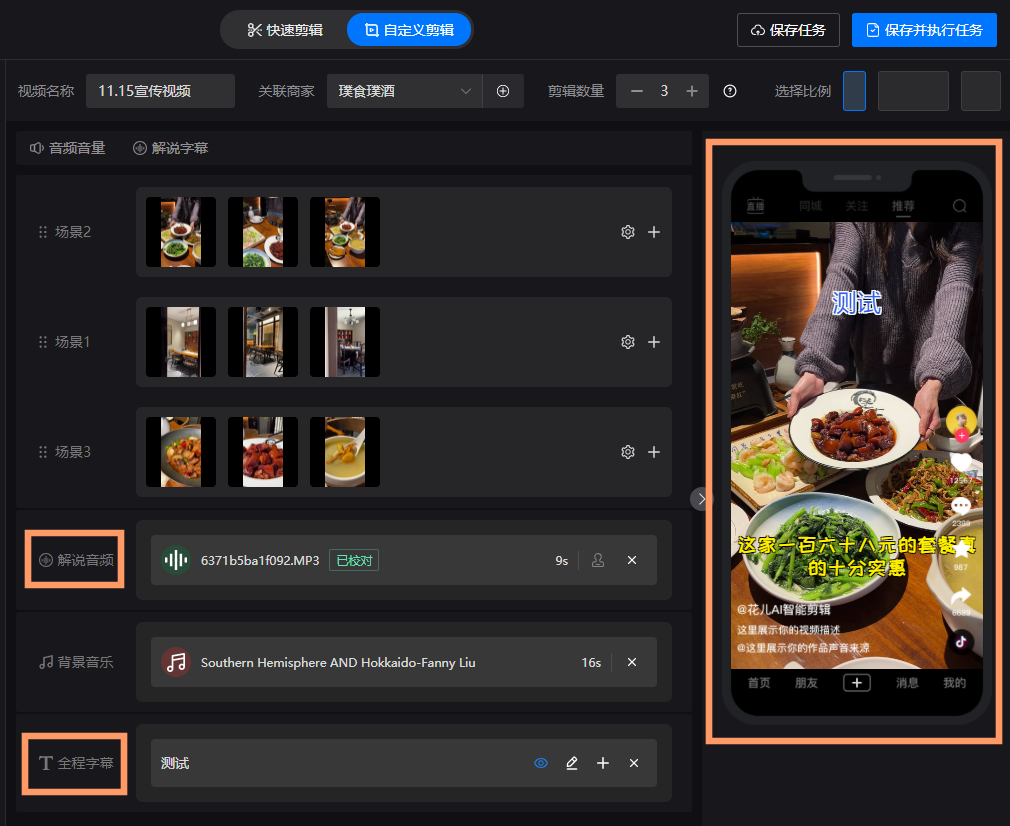
Task: Click the comment bubble in preview
Action: pos(961,506)
